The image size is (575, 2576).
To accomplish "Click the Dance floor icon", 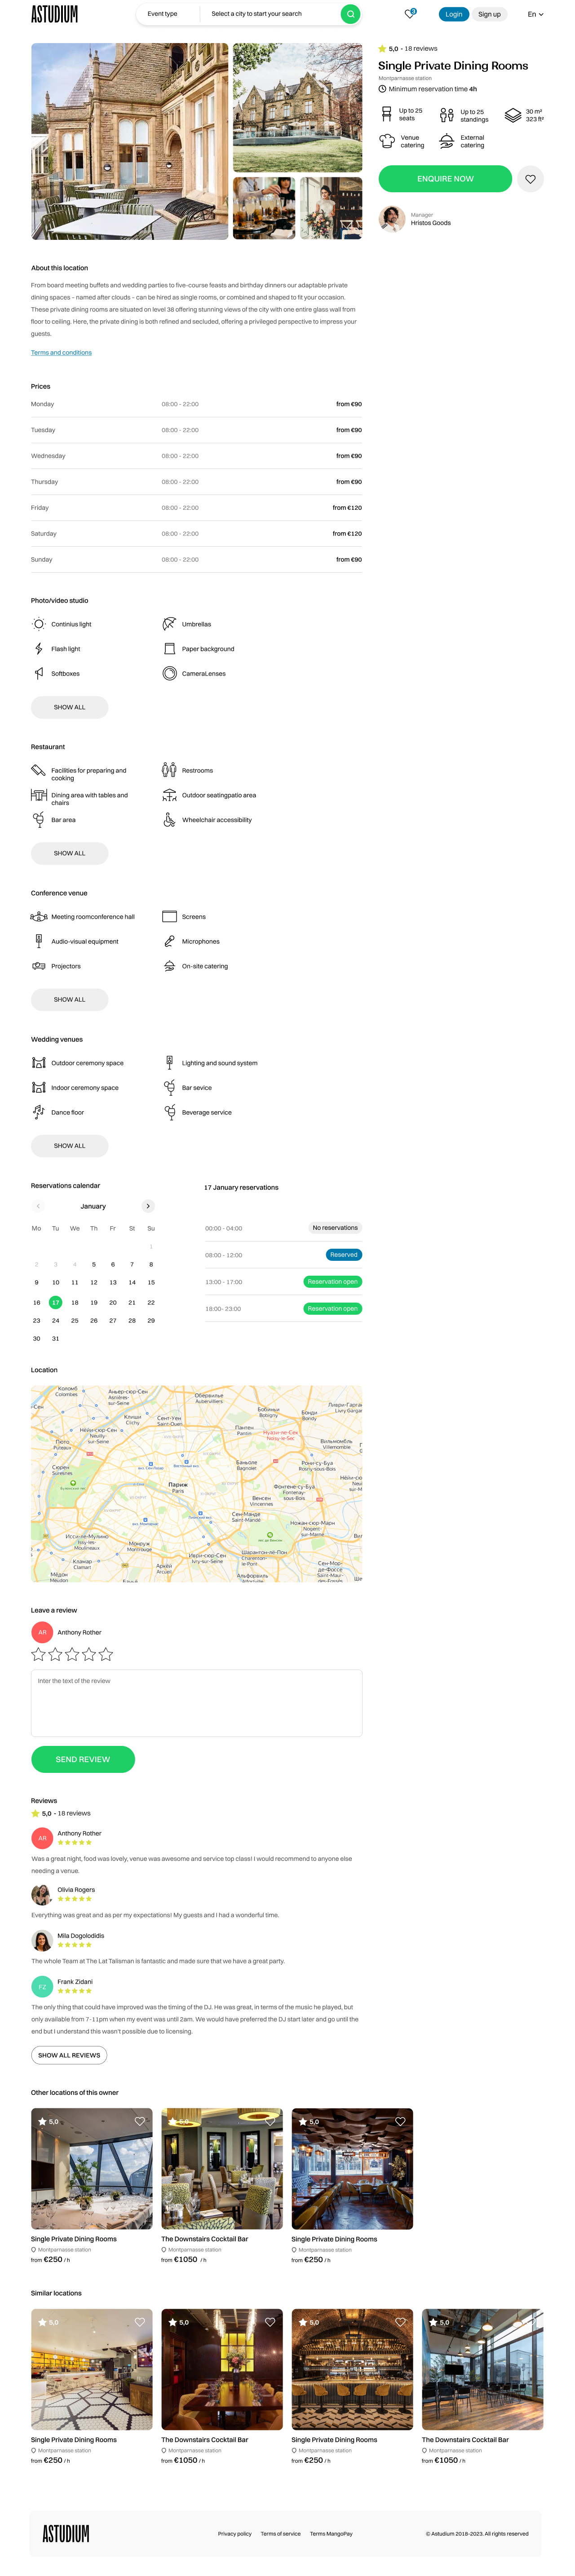I will pos(39,1112).
